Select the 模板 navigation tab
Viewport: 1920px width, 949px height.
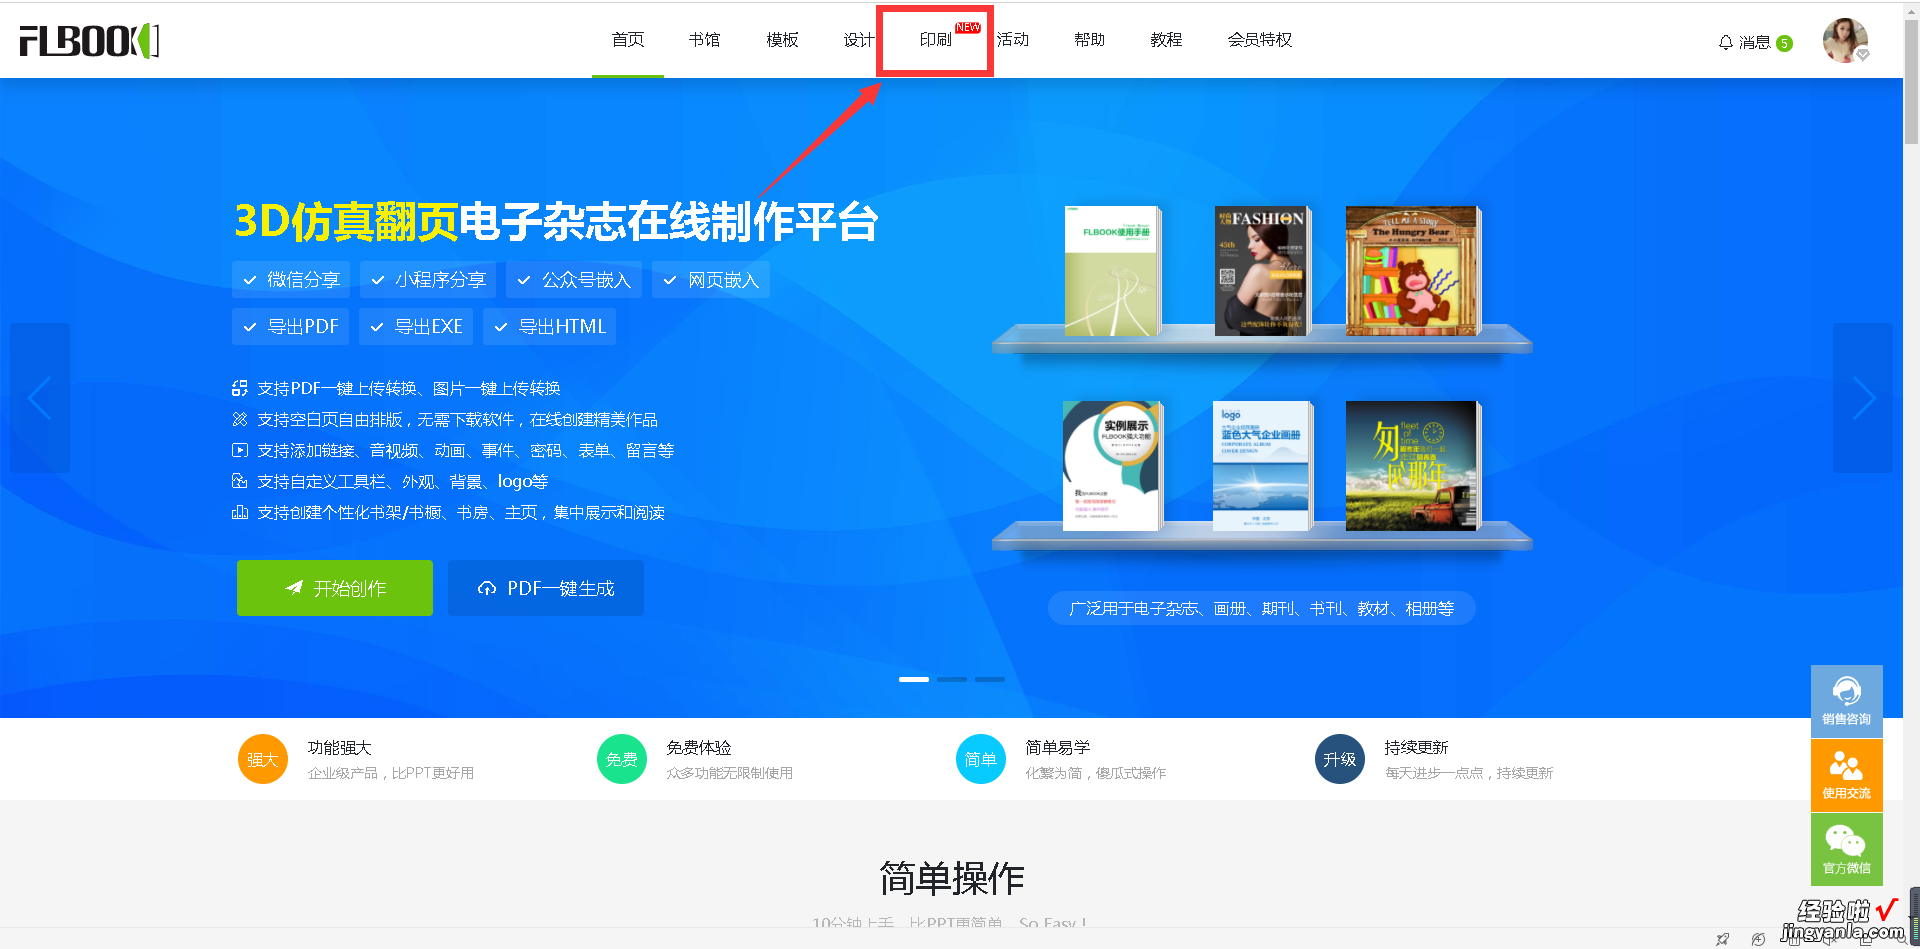(x=782, y=40)
